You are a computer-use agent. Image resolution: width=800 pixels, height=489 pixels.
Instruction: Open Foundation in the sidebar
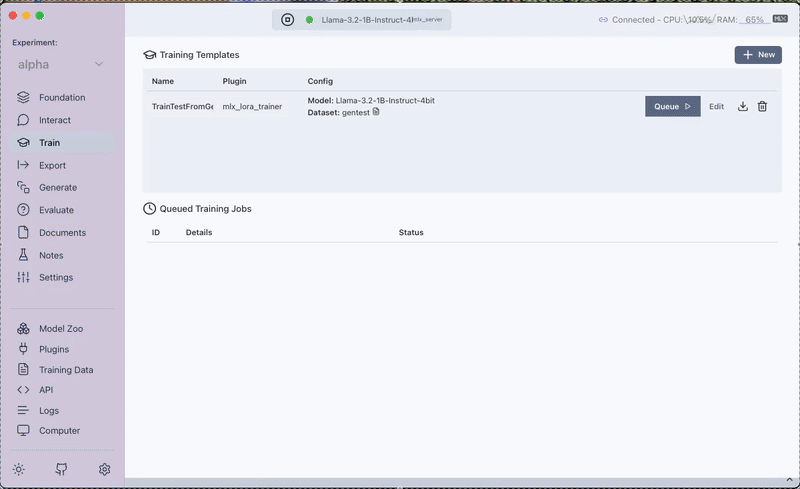pos(61,98)
